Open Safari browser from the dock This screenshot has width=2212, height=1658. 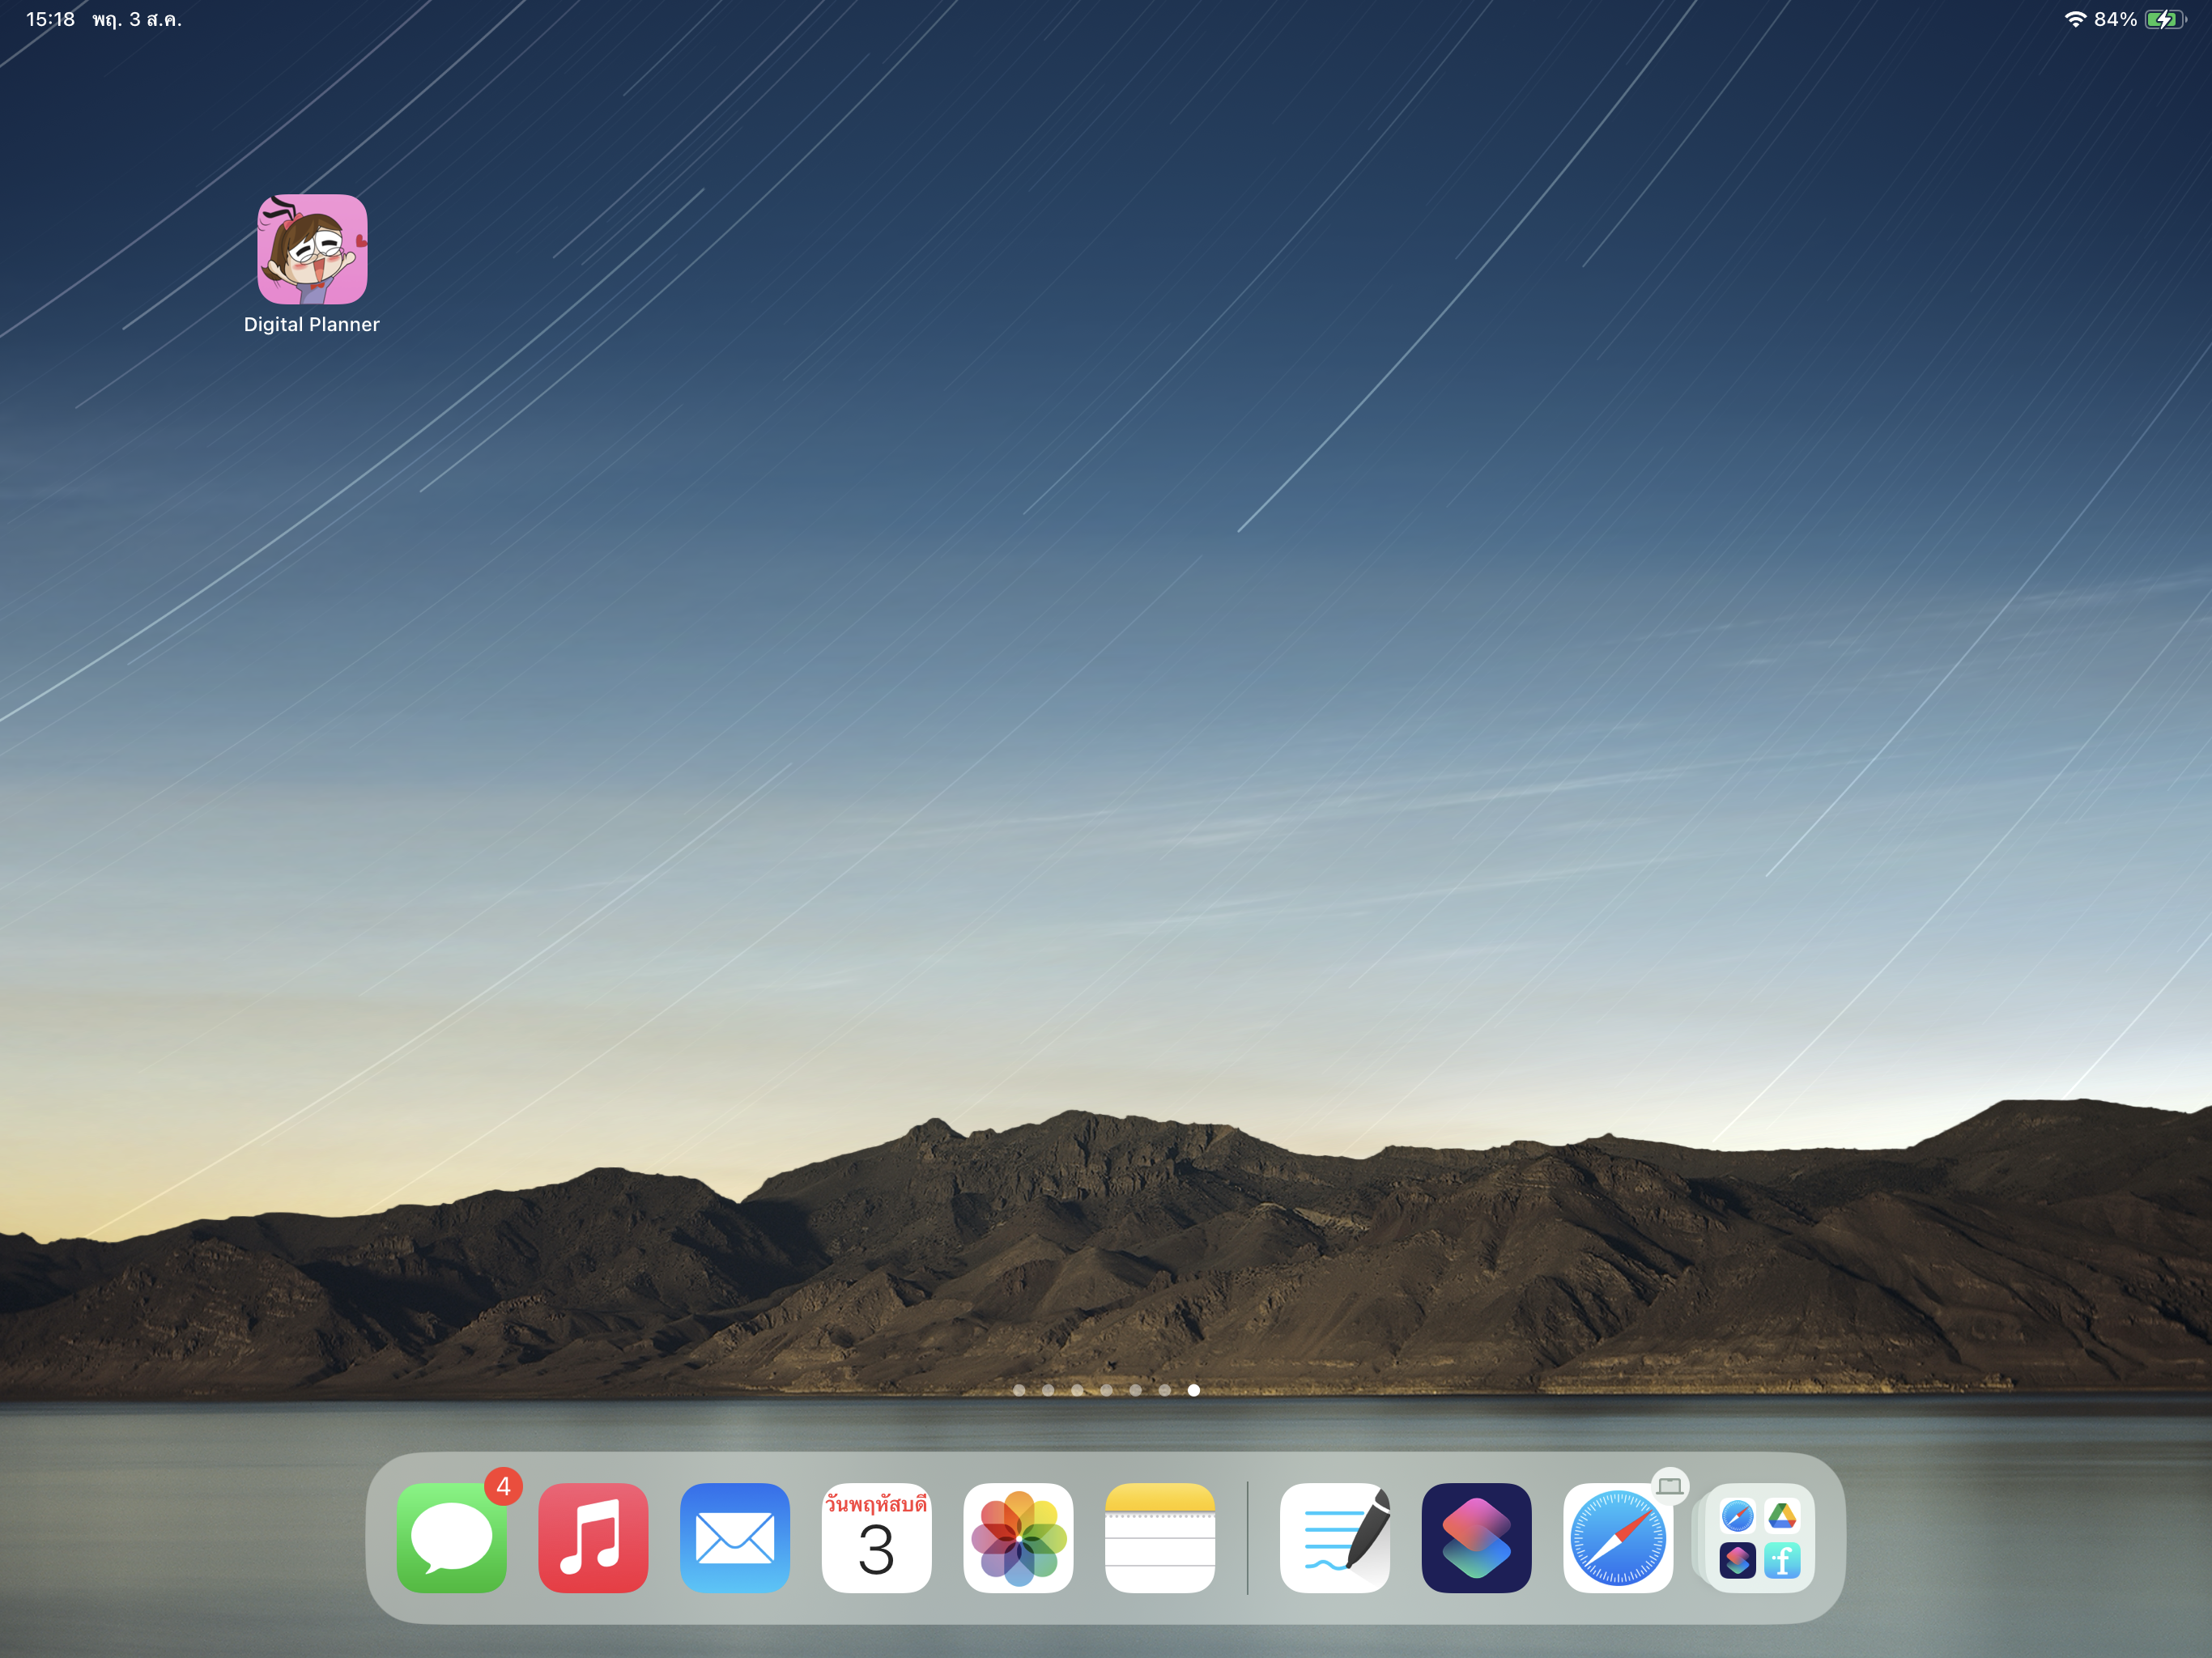1617,1537
